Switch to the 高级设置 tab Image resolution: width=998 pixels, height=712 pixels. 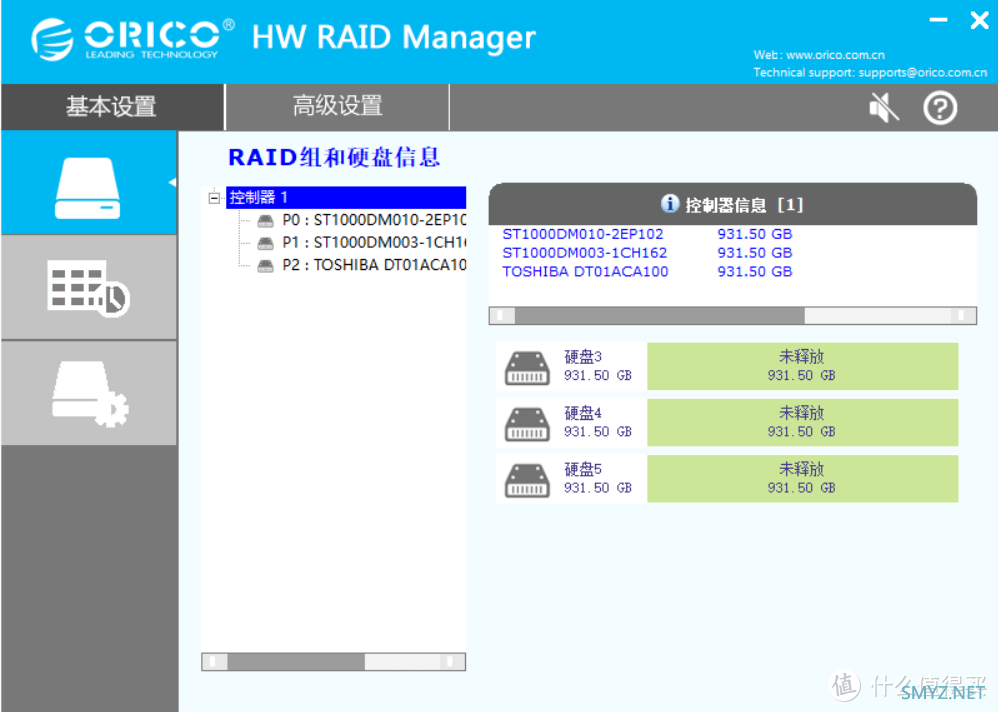337,106
